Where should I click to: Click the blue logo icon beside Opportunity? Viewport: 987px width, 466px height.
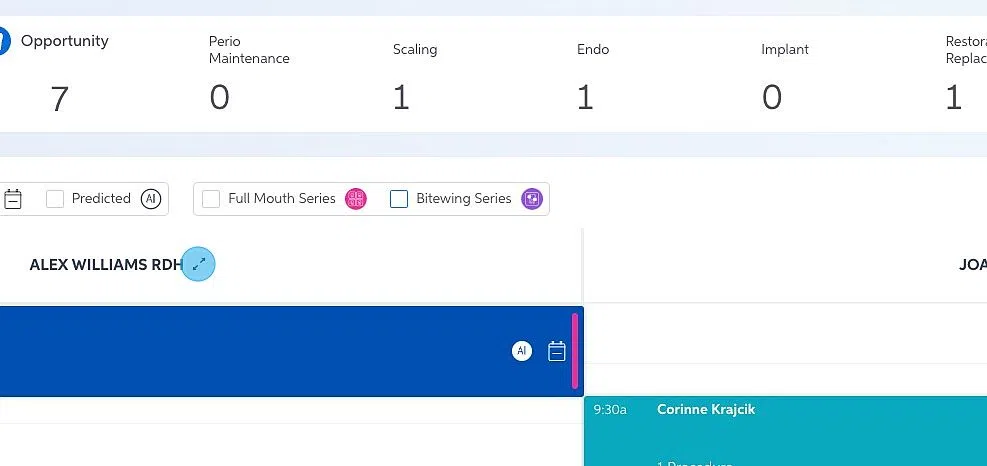click(4, 41)
